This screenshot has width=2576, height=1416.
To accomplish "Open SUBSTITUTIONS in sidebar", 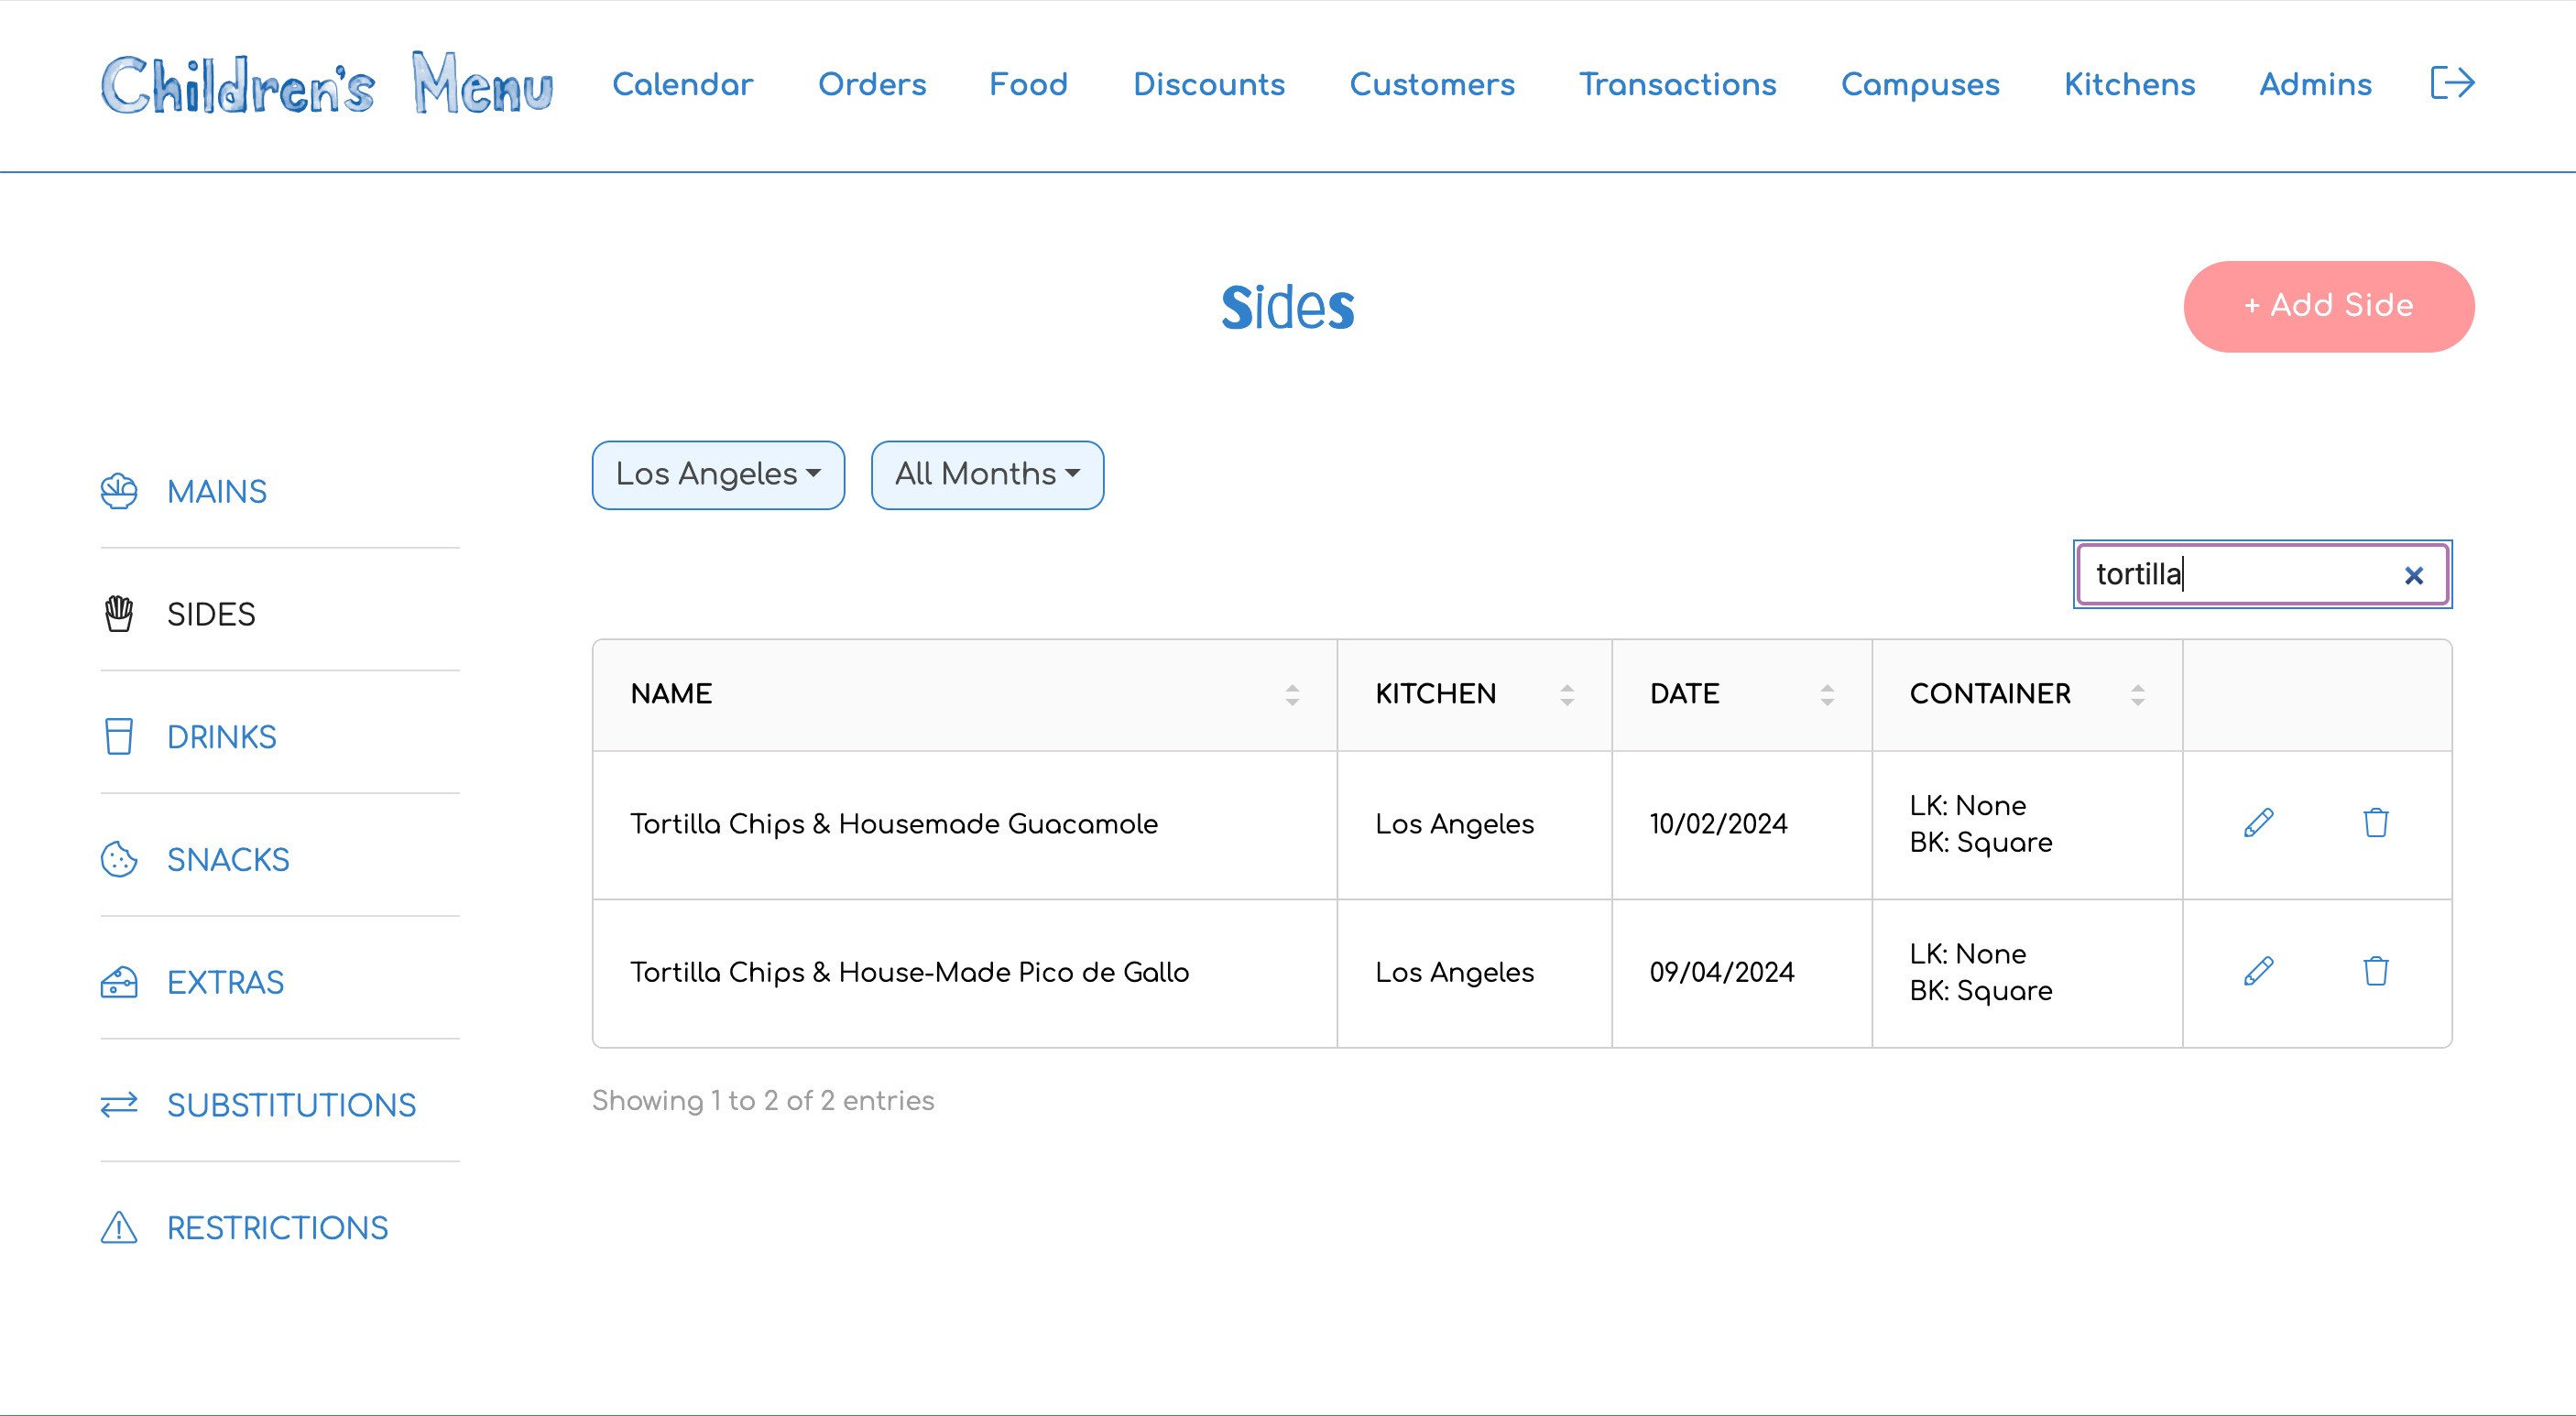I will (x=291, y=1105).
